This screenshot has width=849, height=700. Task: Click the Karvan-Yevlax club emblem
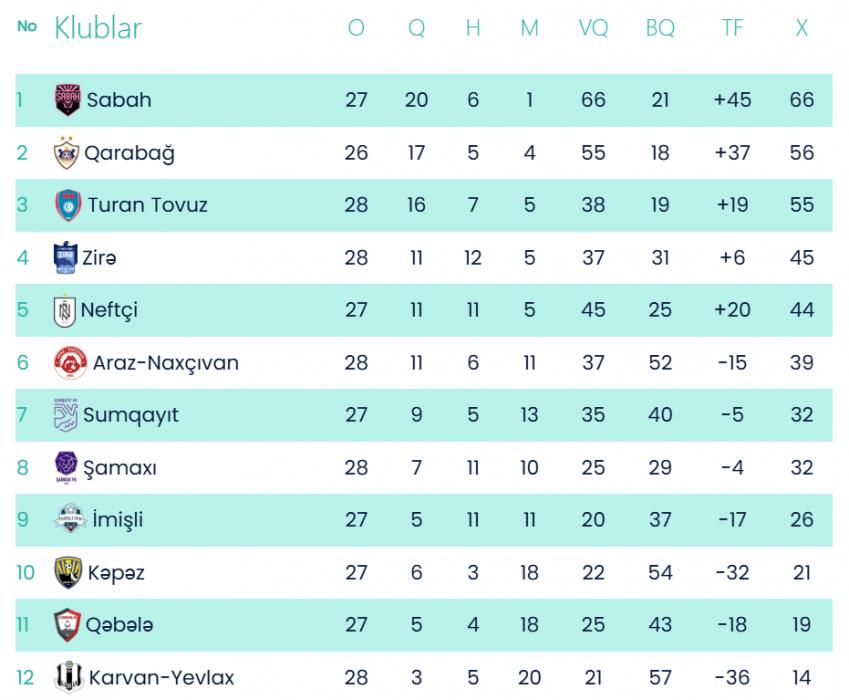tap(68, 677)
